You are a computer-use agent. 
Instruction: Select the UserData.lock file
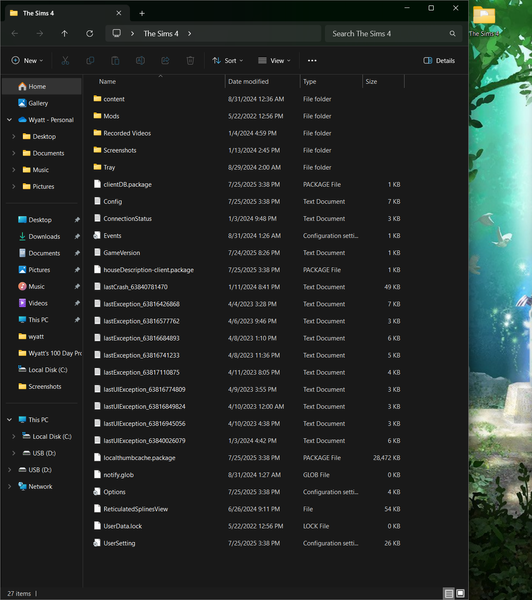[x=122, y=526]
